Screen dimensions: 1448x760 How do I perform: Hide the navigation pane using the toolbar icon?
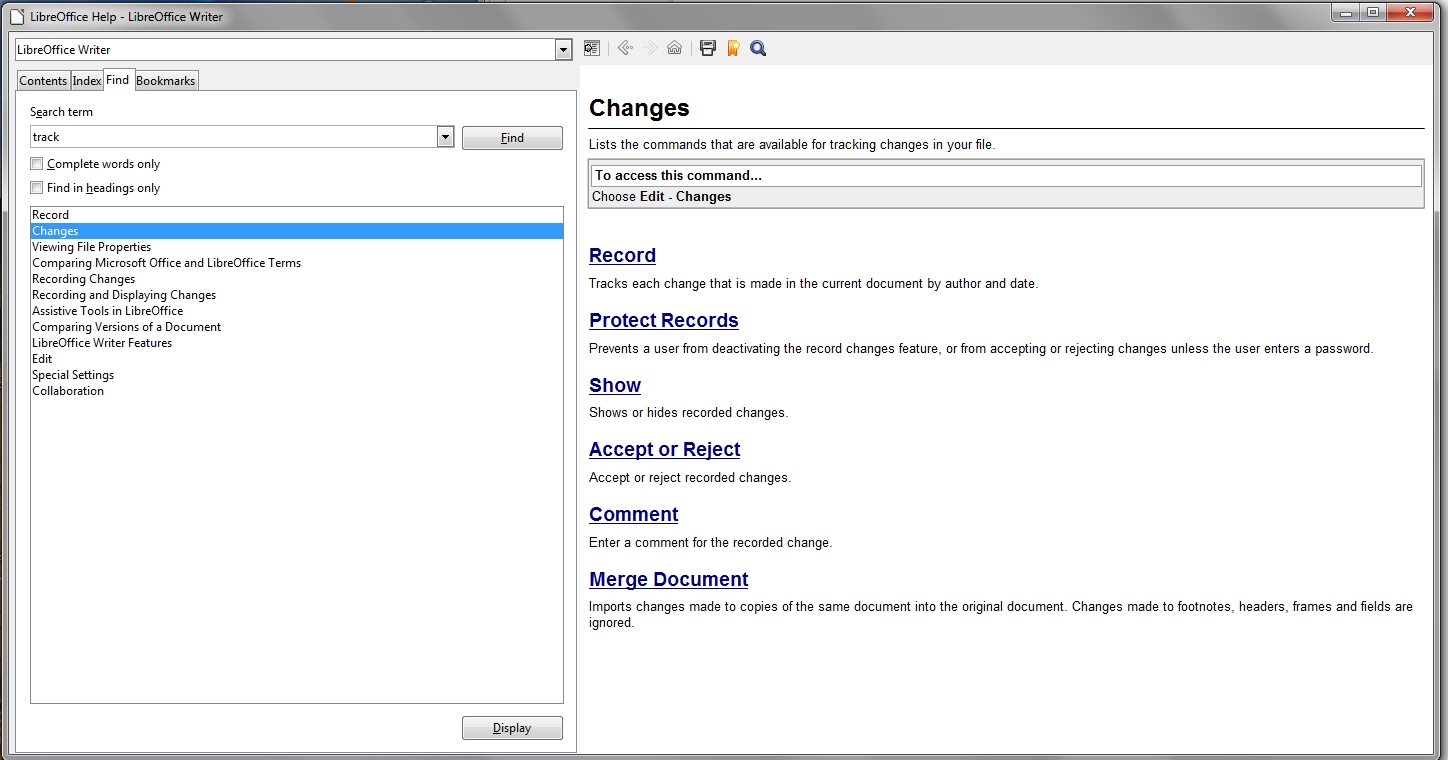click(592, 48)
